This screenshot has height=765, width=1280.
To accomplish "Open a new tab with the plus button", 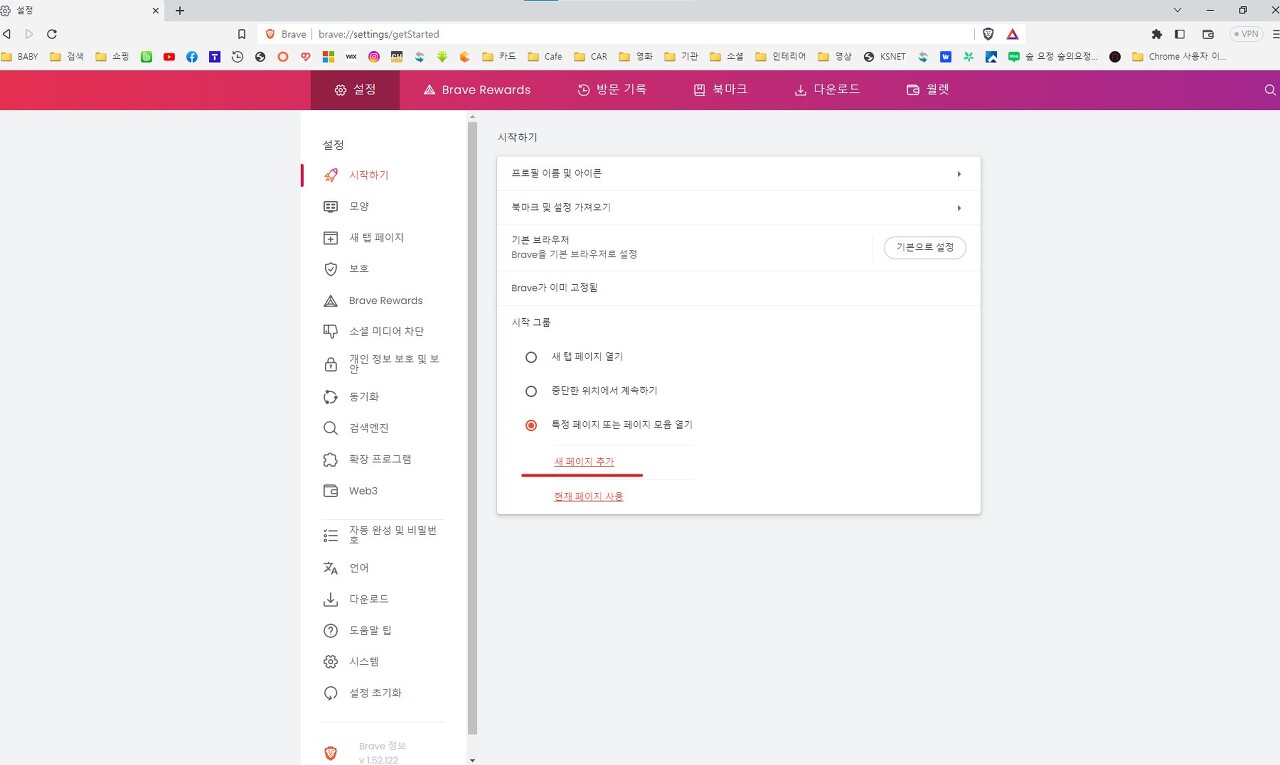I will (x=180, y=10).
